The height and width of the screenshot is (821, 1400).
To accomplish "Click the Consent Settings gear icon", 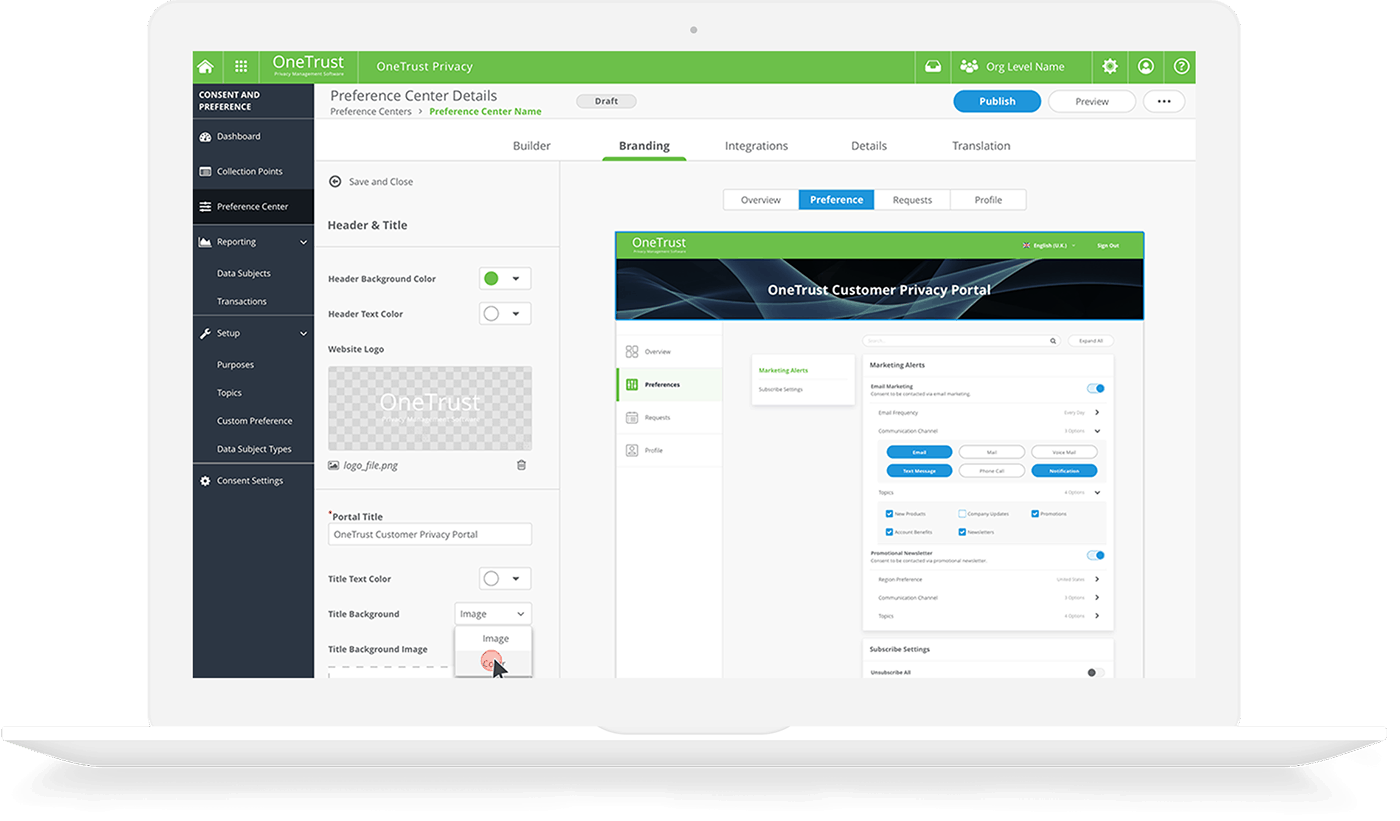I will coord(205,481).
